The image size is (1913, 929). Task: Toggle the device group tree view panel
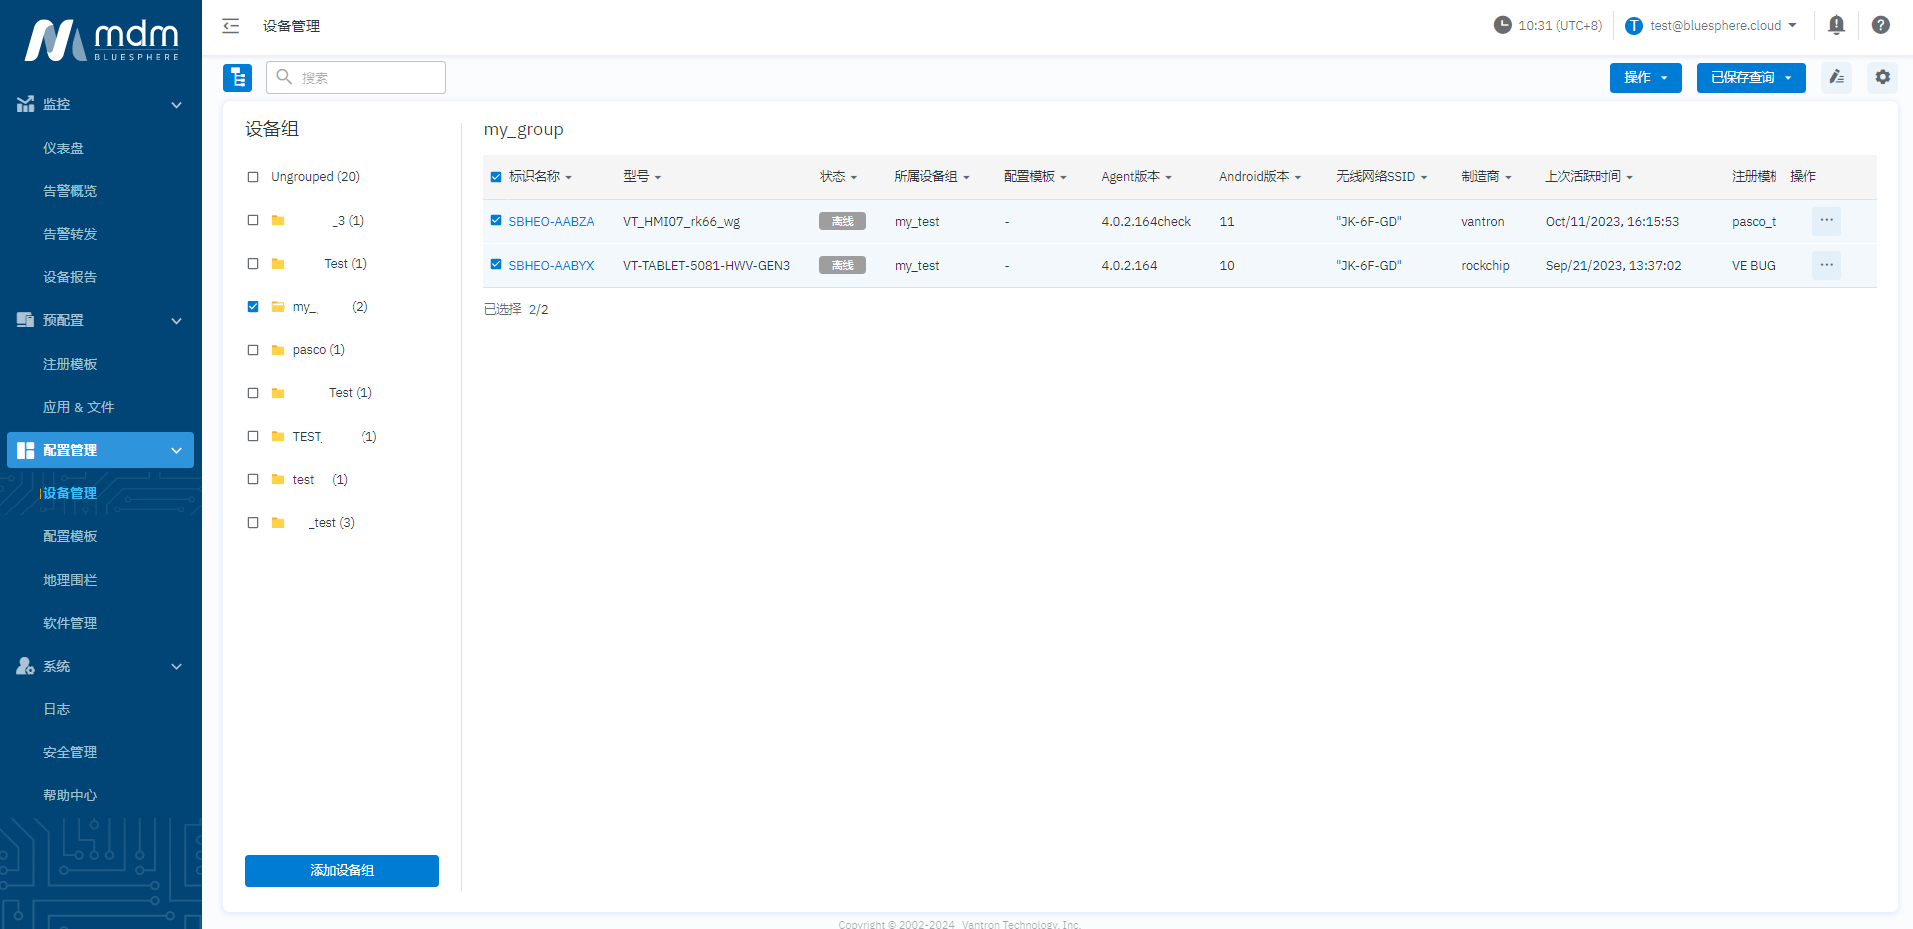pyautogui.click(x=237, y=77)
